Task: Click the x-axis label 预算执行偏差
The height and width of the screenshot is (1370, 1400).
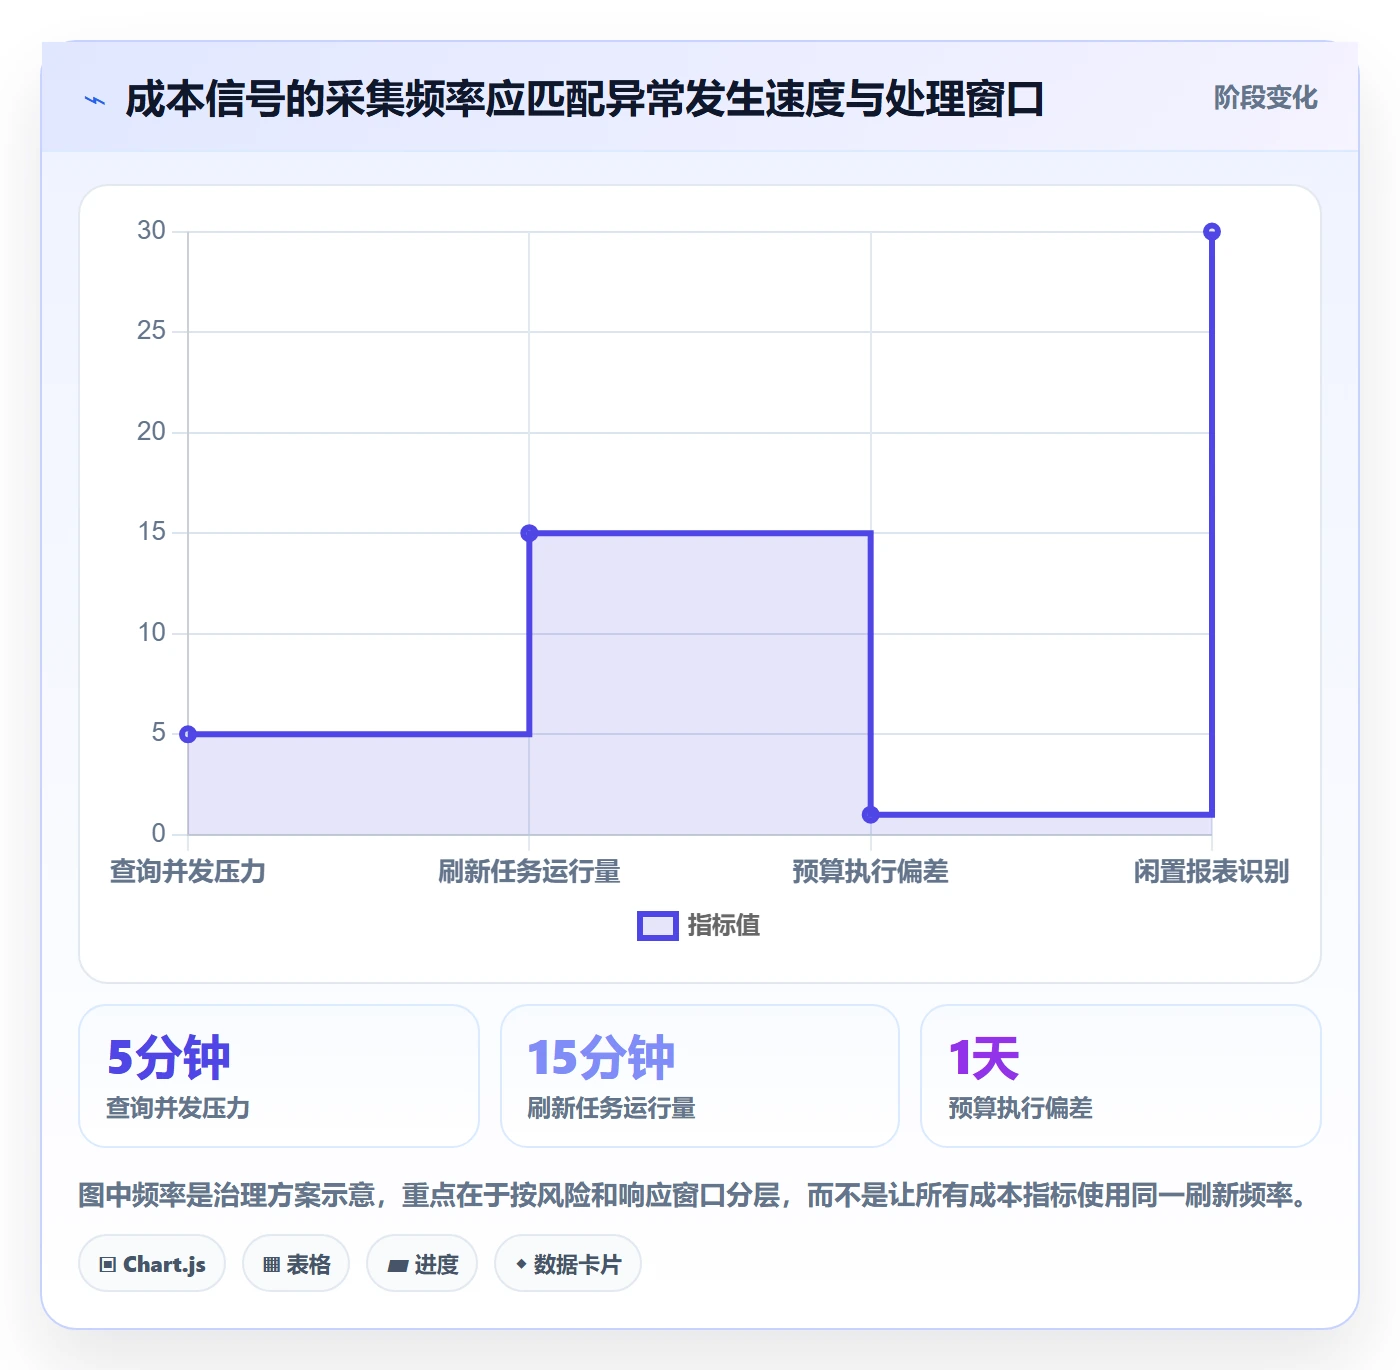Action: click(x=871, y=871)
